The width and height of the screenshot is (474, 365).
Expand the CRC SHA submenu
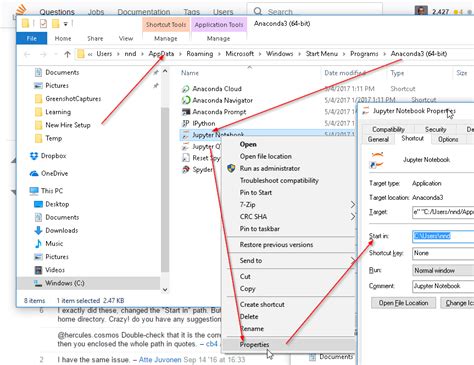pyautogui.click(x=353, y=217)
